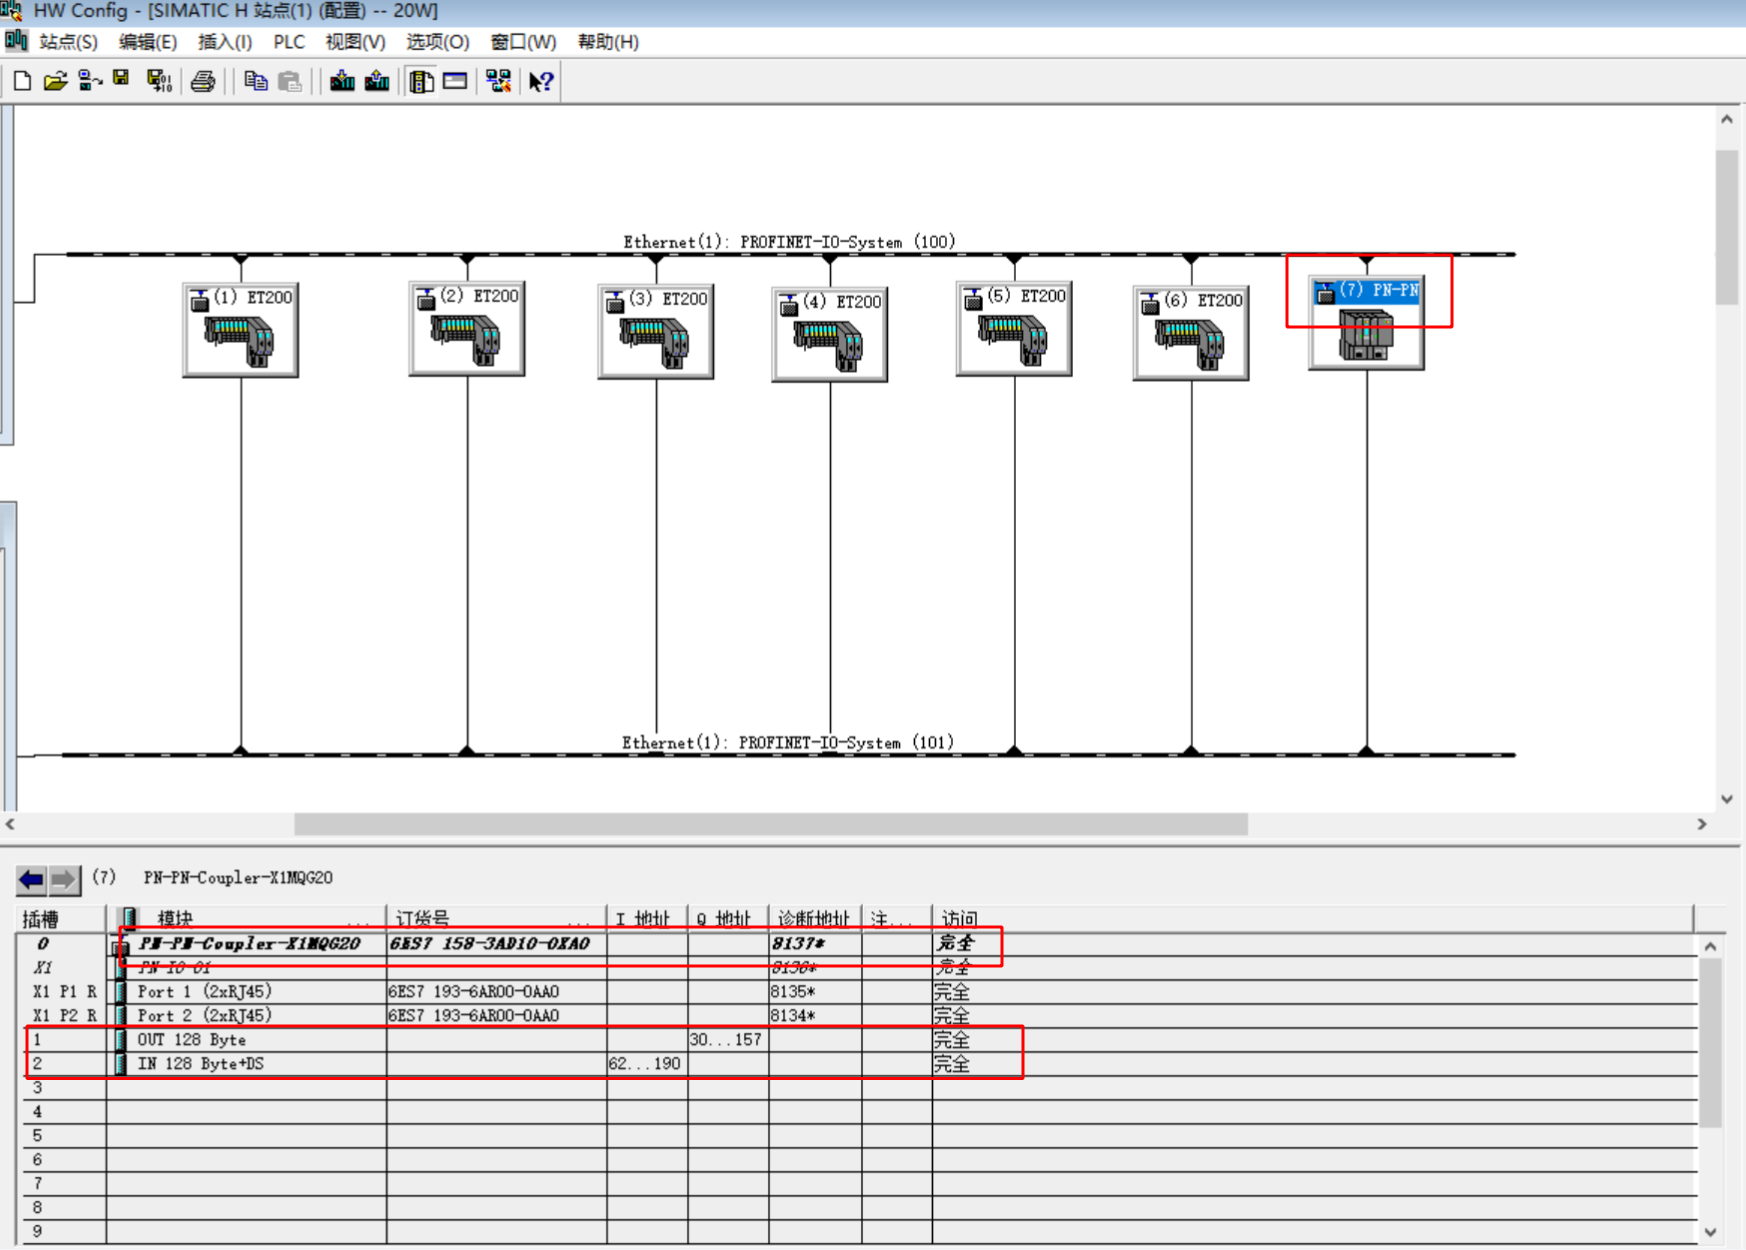This screenshot has height=1250, width=1746.
Task: Open the 插入(I) menu
Action: 225,42
